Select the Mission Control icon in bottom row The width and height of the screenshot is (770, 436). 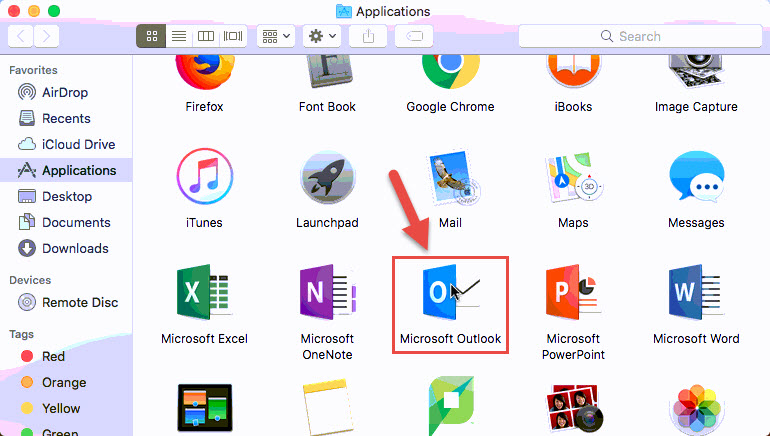[204, 408]
